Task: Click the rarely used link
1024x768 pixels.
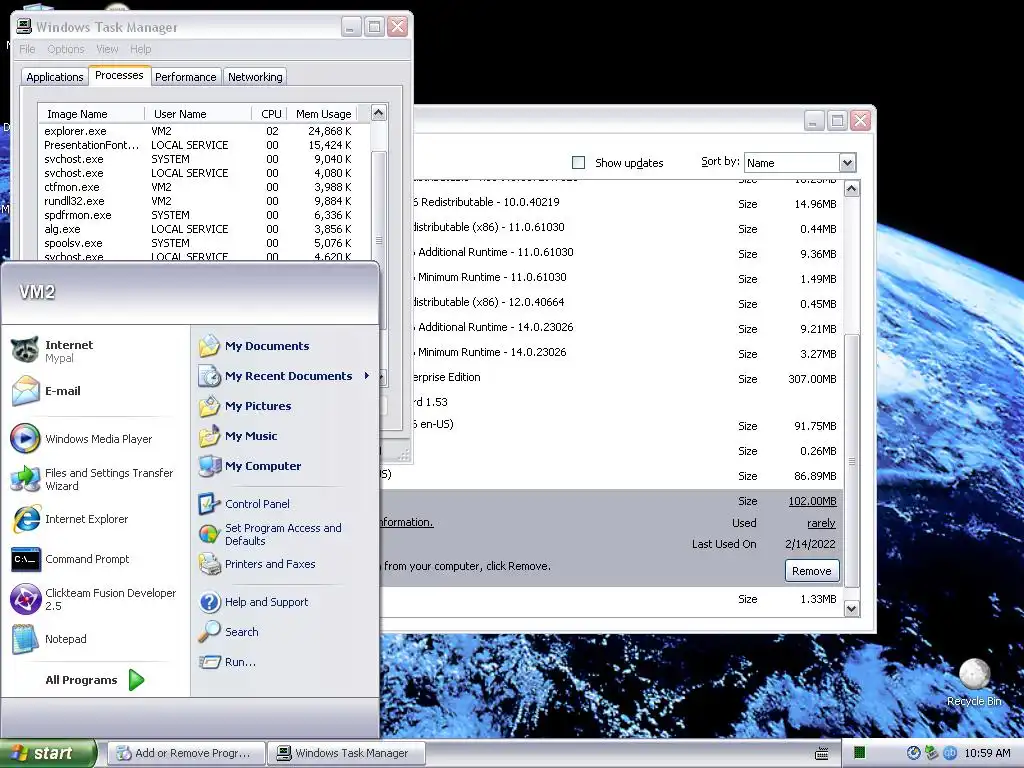Action: [x=821, y=523]
